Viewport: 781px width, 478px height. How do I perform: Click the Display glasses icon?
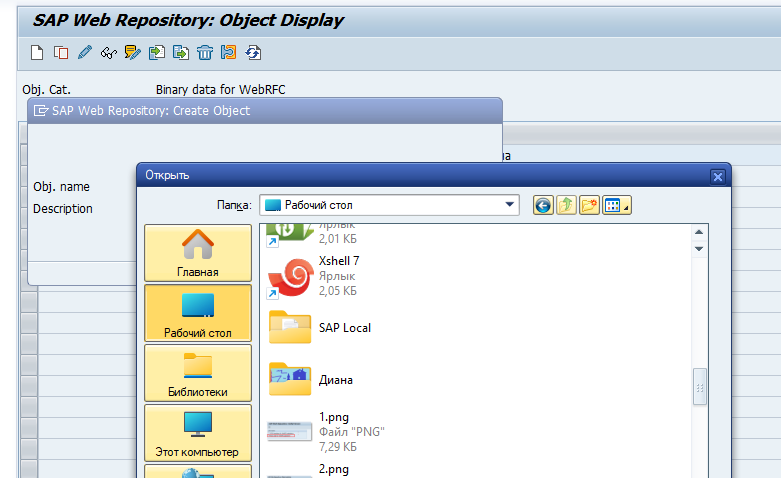109,52
